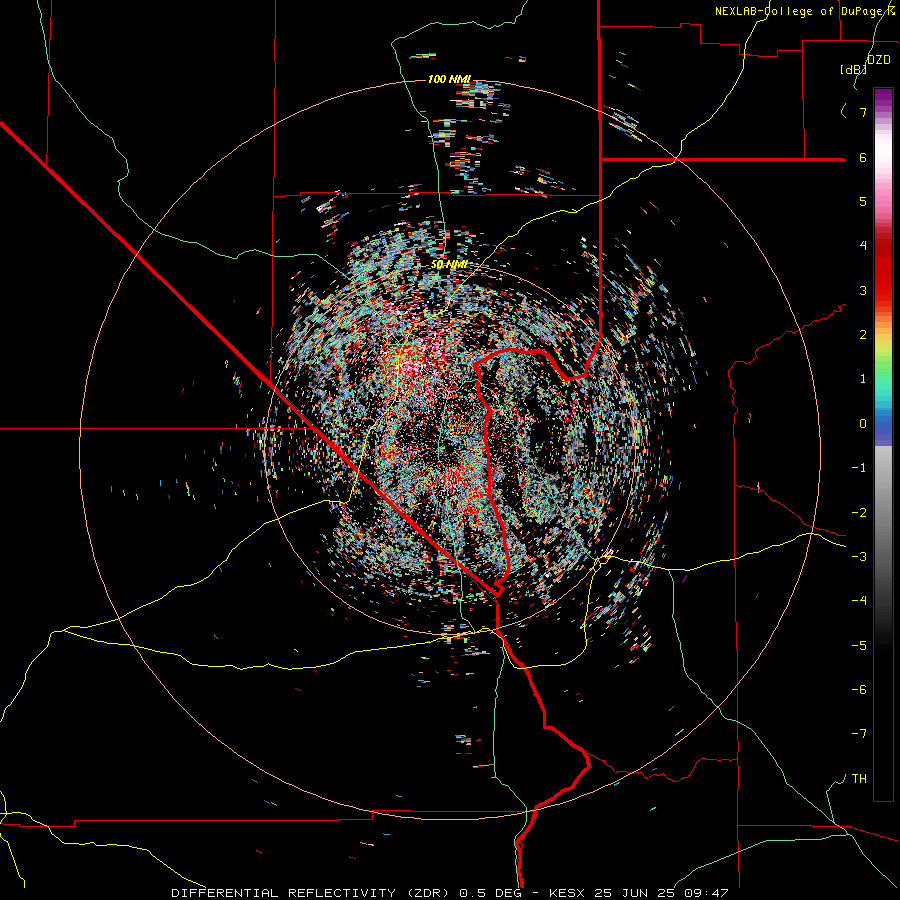This screenshot has width=900, height=900.
Task: Click the -6 dB tick label
Action: tap(859, 690)
